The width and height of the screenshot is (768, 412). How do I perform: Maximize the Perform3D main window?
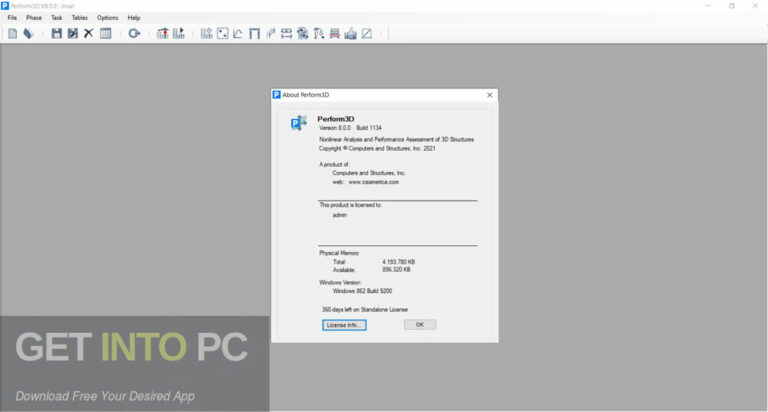732,6
